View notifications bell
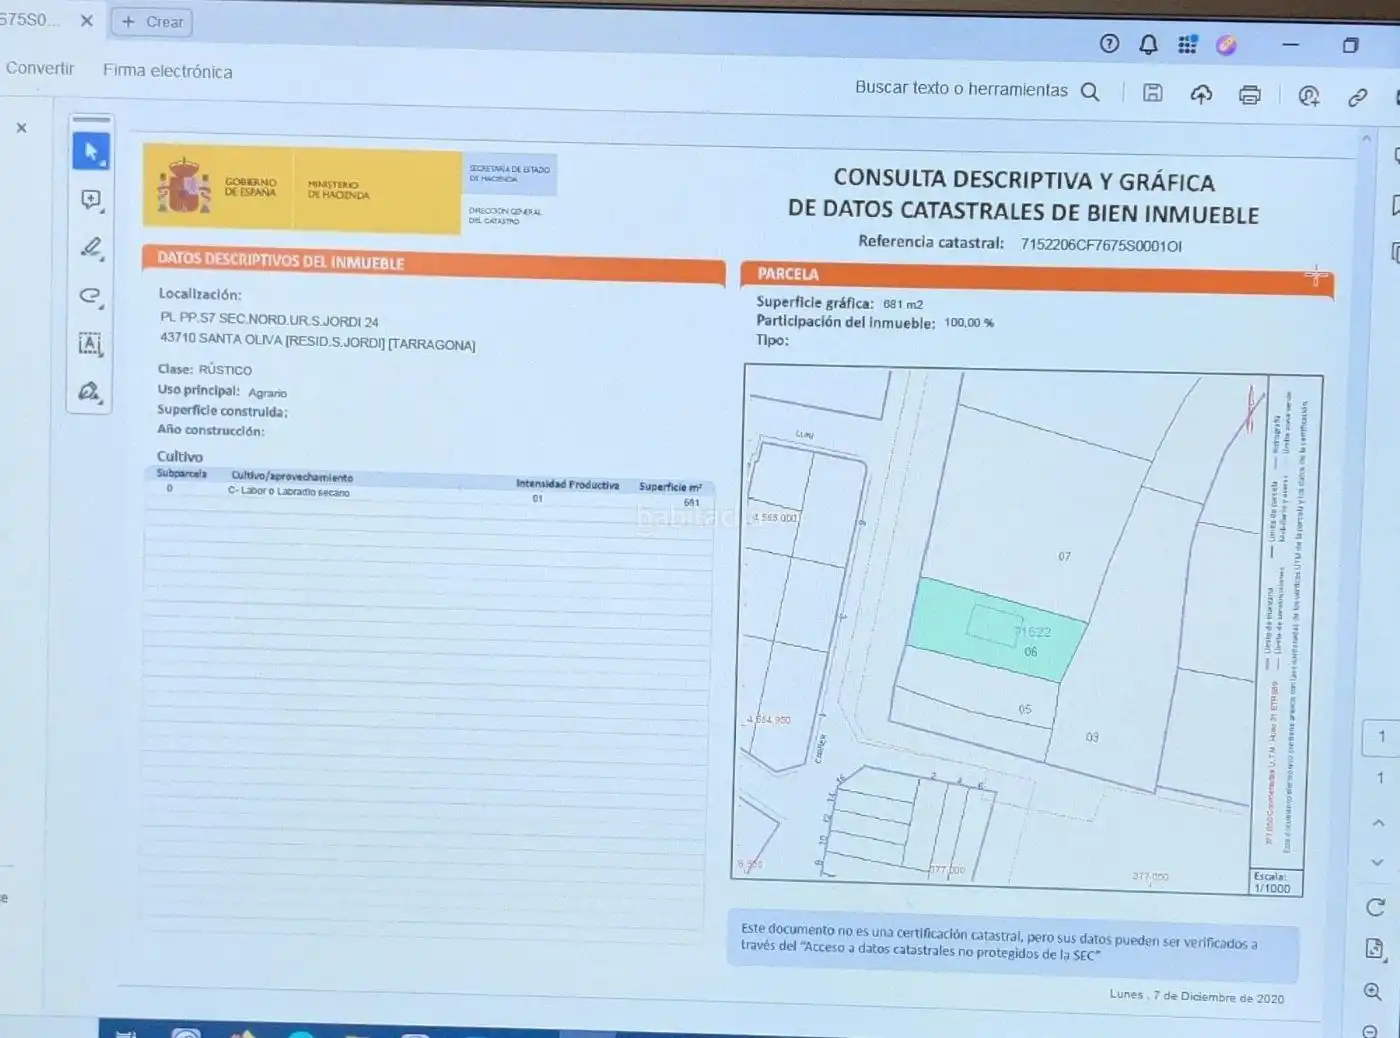This screenshot has height=1038, width=1400. 1148,44
